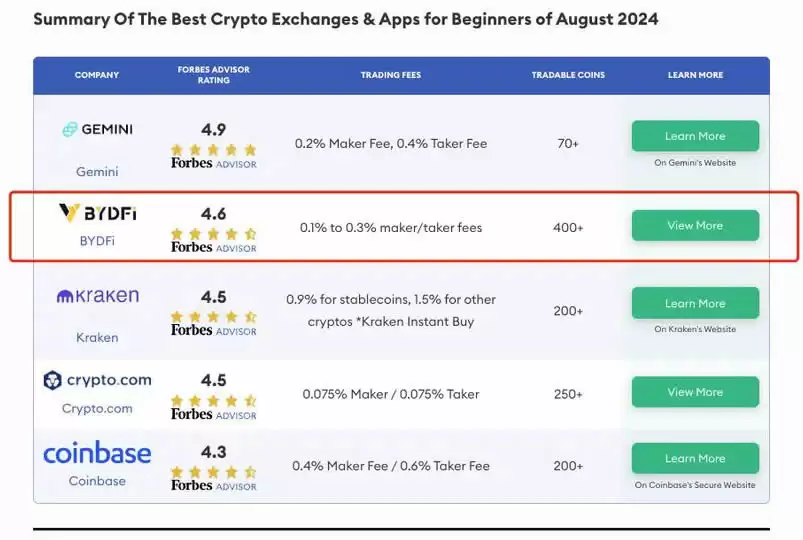Image resolution: width=803 pixels, height=540 pixels.
Task: Click Coinbase's Forbes Advisor badge
Action: pos(213,486)
